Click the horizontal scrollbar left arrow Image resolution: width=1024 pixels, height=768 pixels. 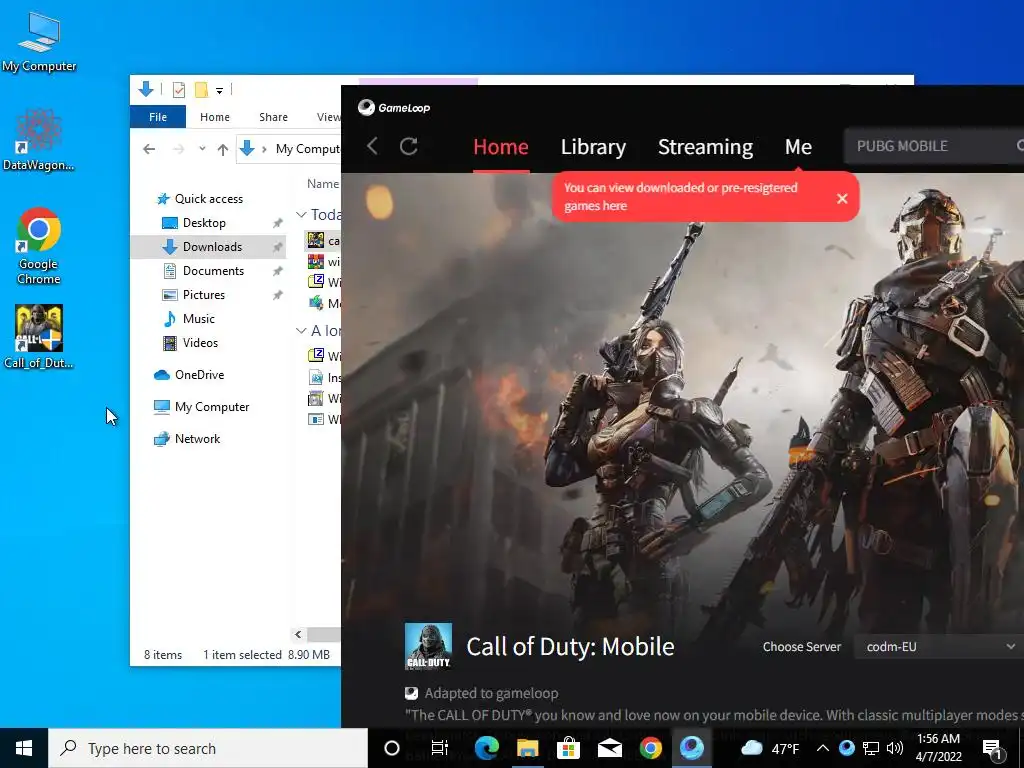pos(298,634)
